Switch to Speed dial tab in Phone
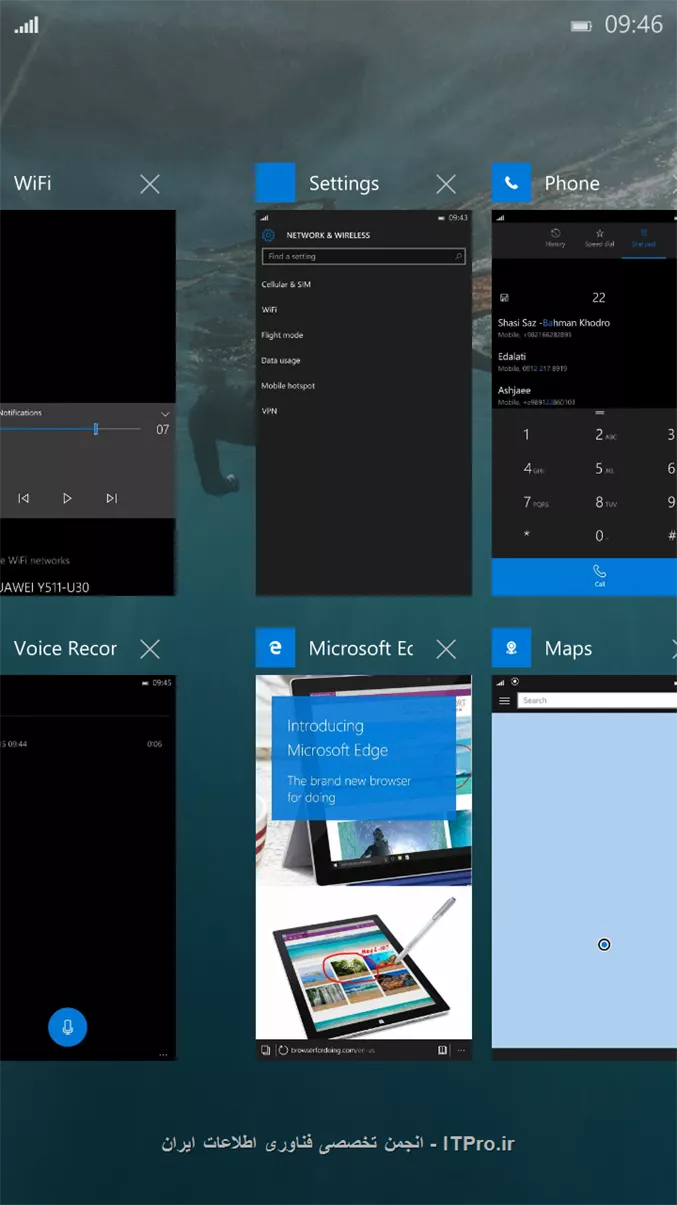Image resolution: width=677 pixels, height=1205 pixels. 599,238
